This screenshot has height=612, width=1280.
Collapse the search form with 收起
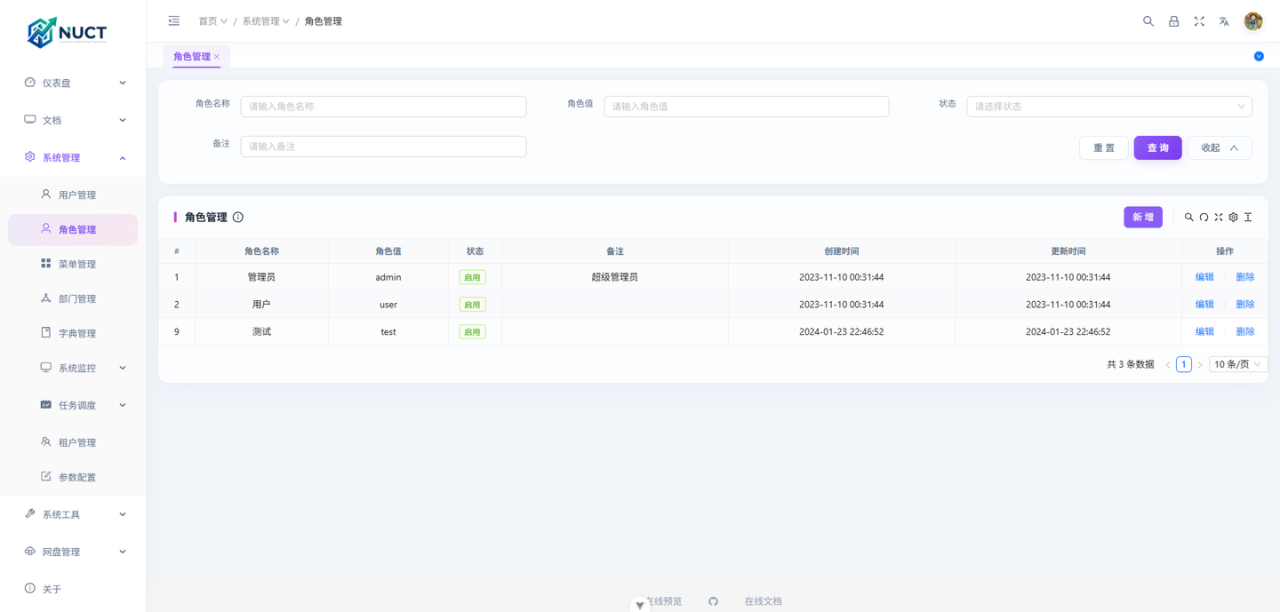[1220, 148]
